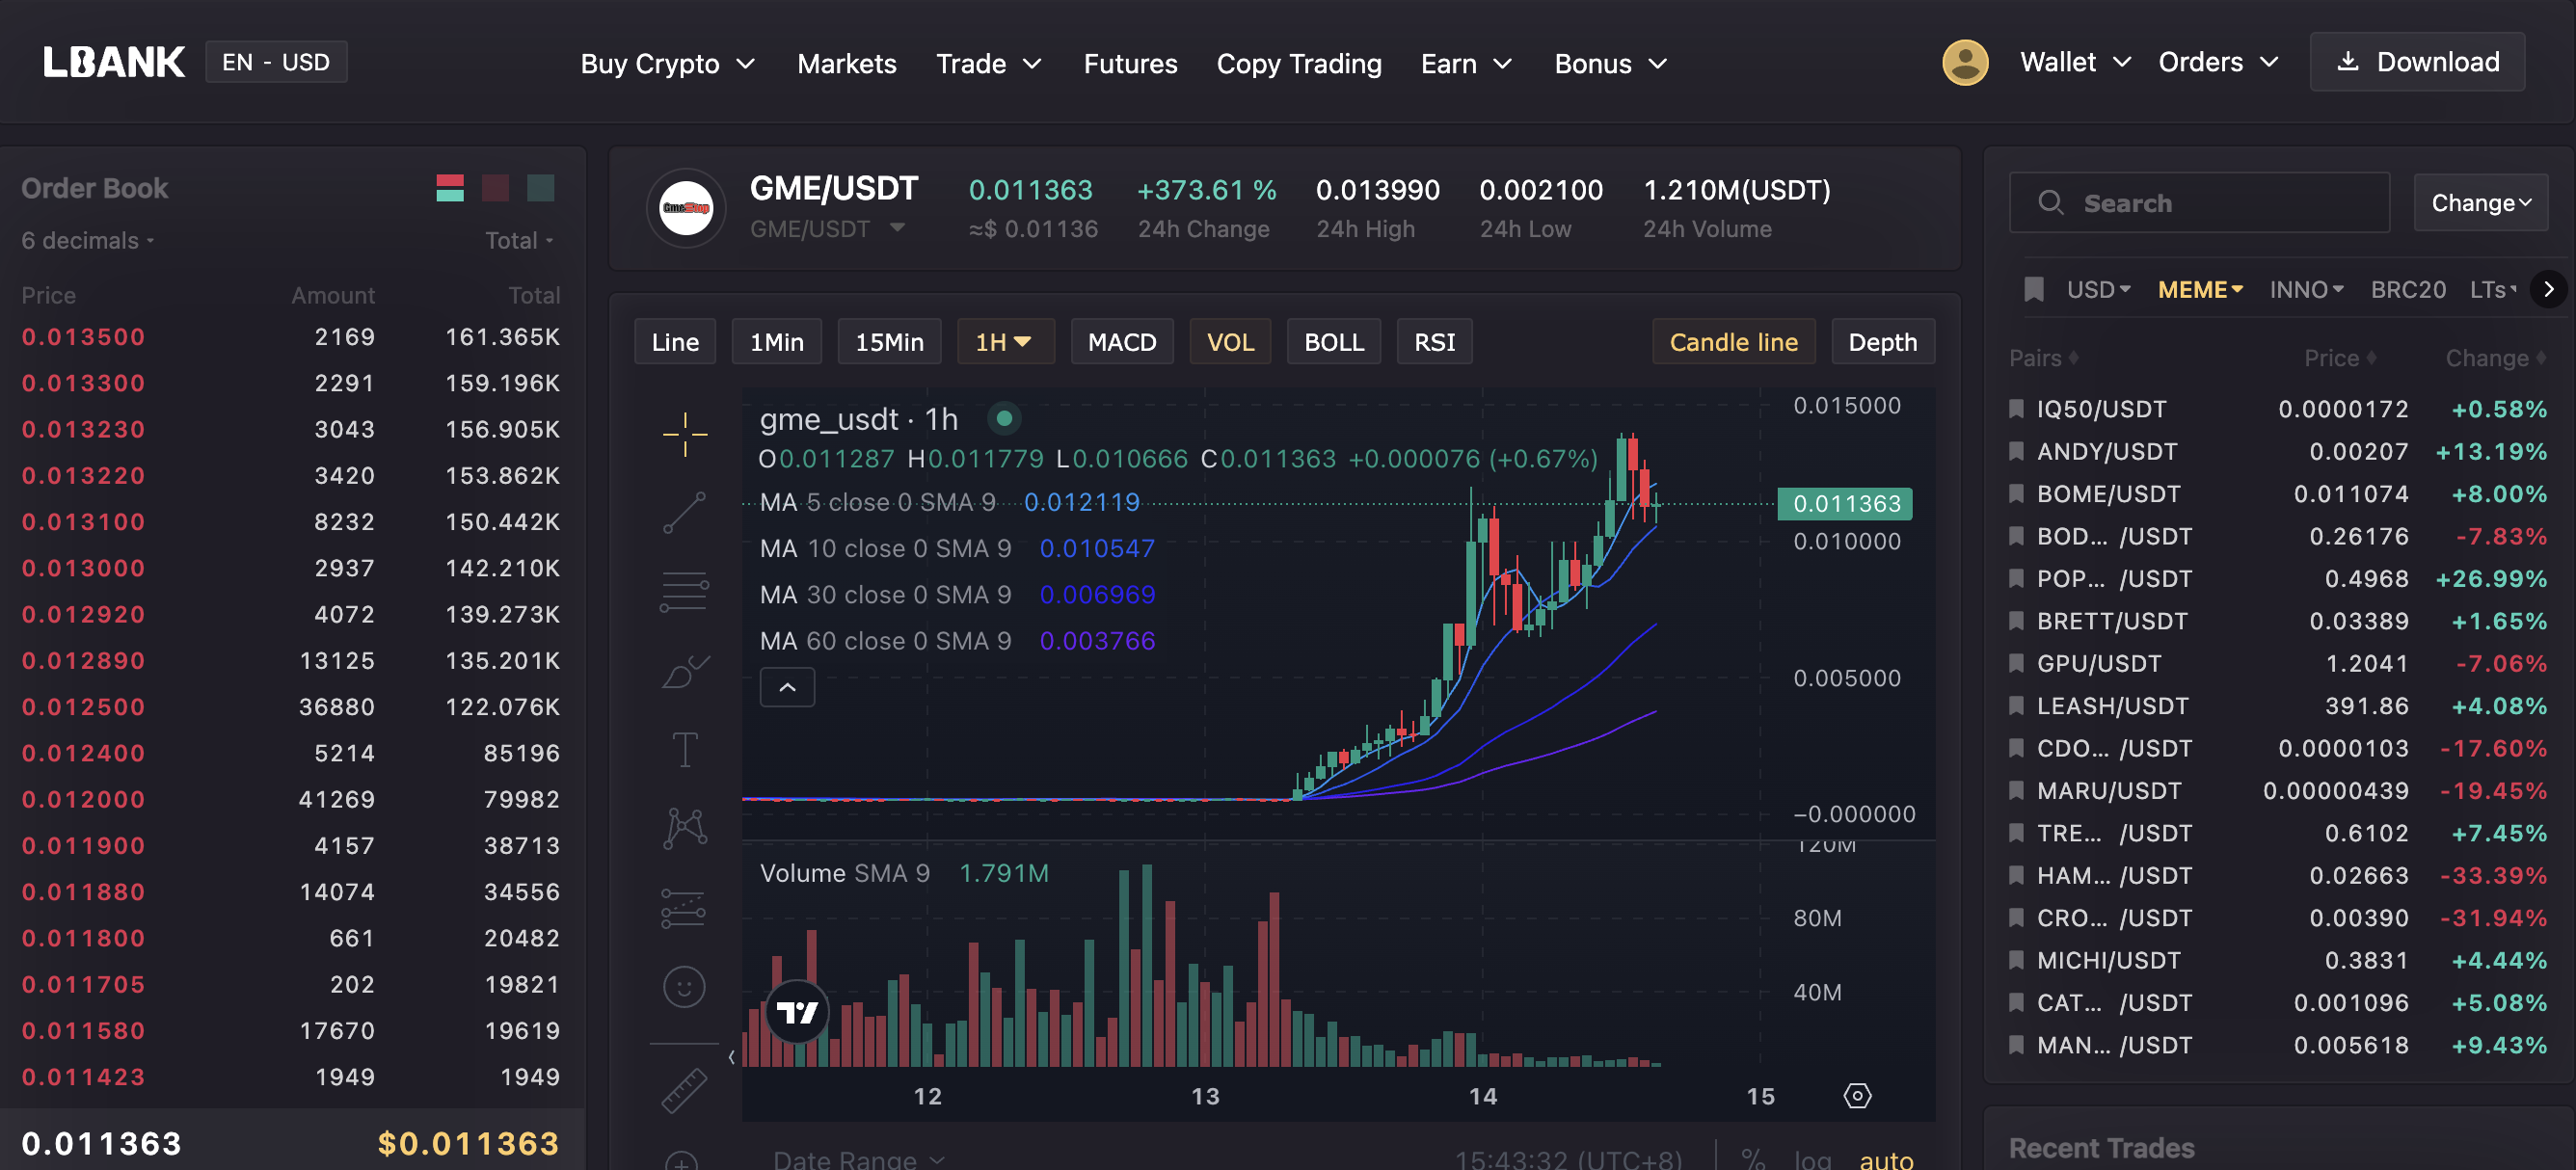Screen dimensions: 2576x1170
Task: Click the TradingView watermark logo
Action: click(x=797, y=1012)
